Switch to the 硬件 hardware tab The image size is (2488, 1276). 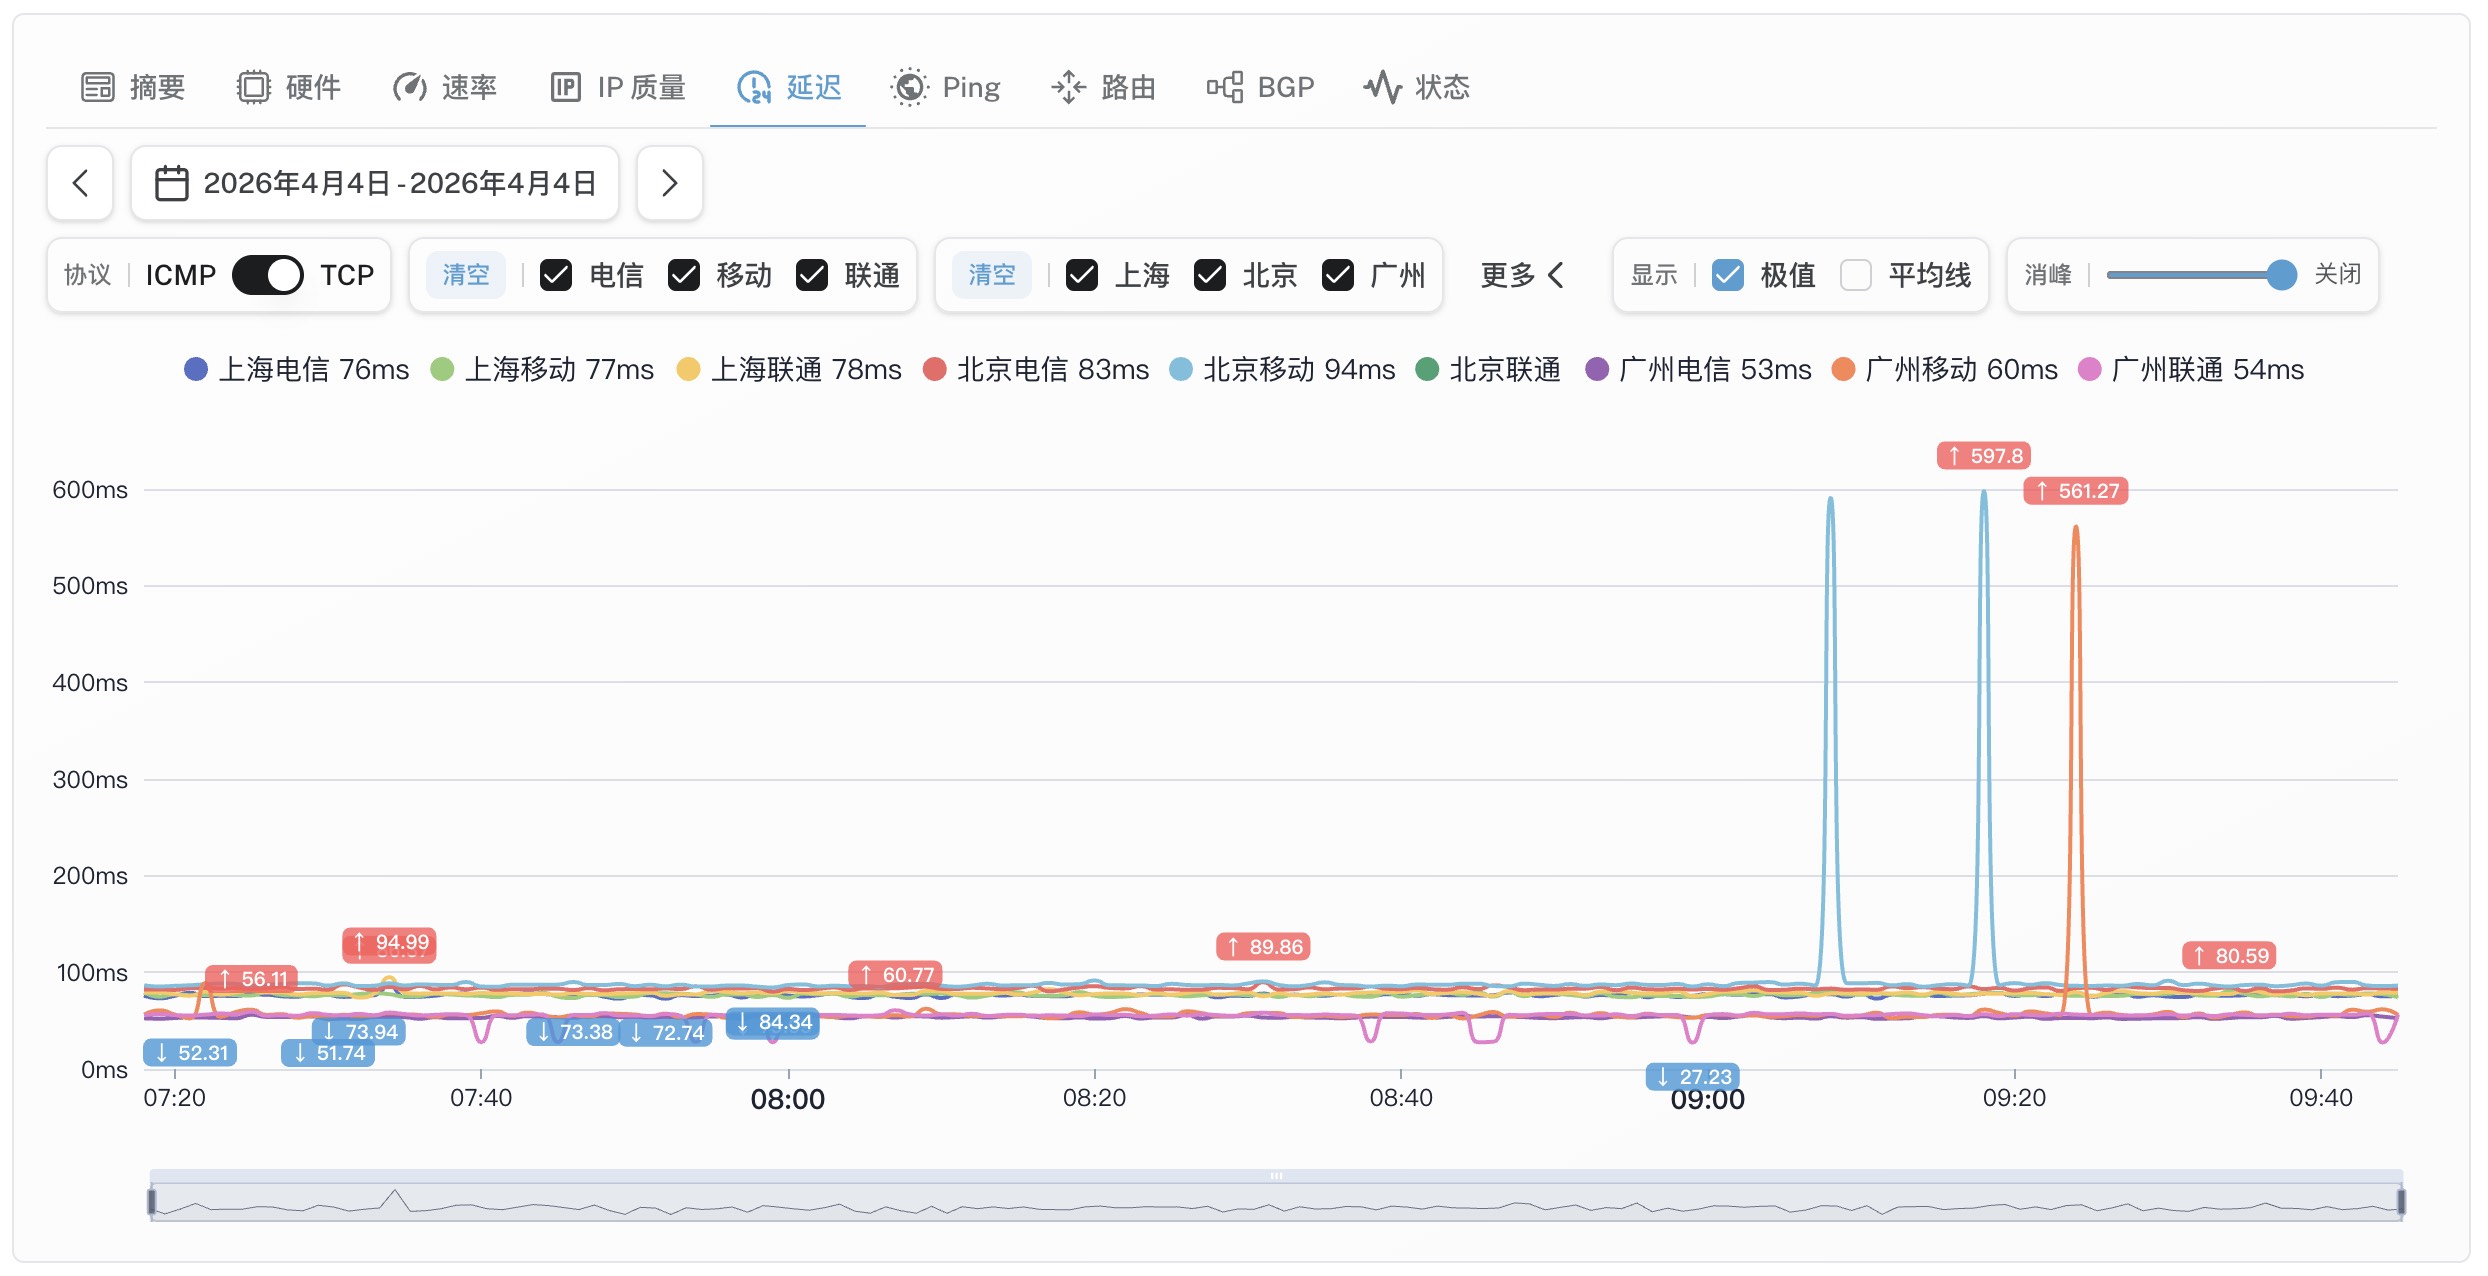(x=289, y=88)
